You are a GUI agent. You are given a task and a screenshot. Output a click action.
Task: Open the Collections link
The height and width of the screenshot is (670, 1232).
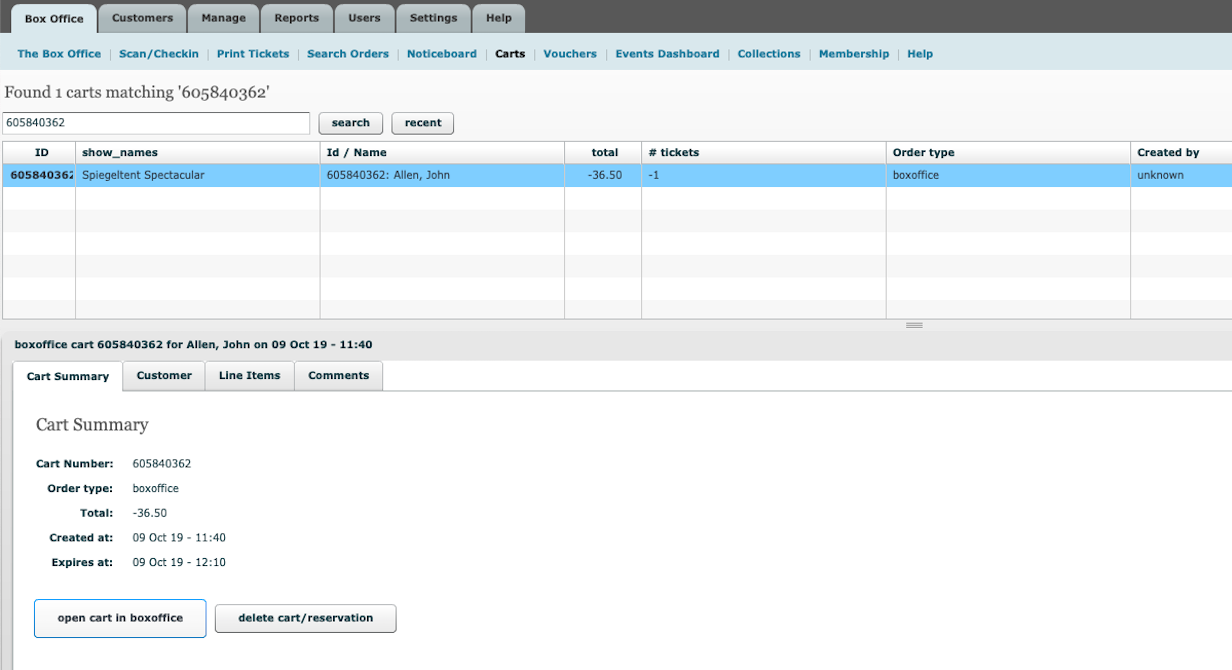tap(769, 54)
